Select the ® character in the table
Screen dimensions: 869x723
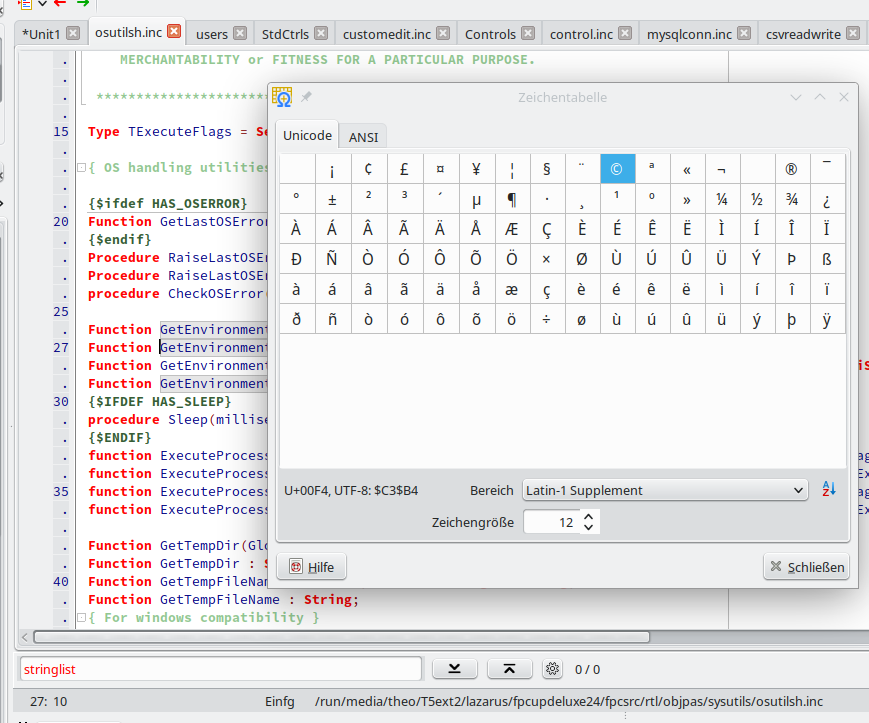(x=791, y=169)
